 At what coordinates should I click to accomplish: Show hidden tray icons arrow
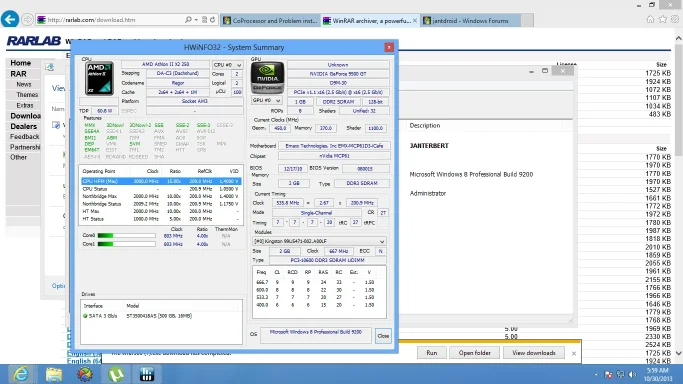tap(596, 374)
